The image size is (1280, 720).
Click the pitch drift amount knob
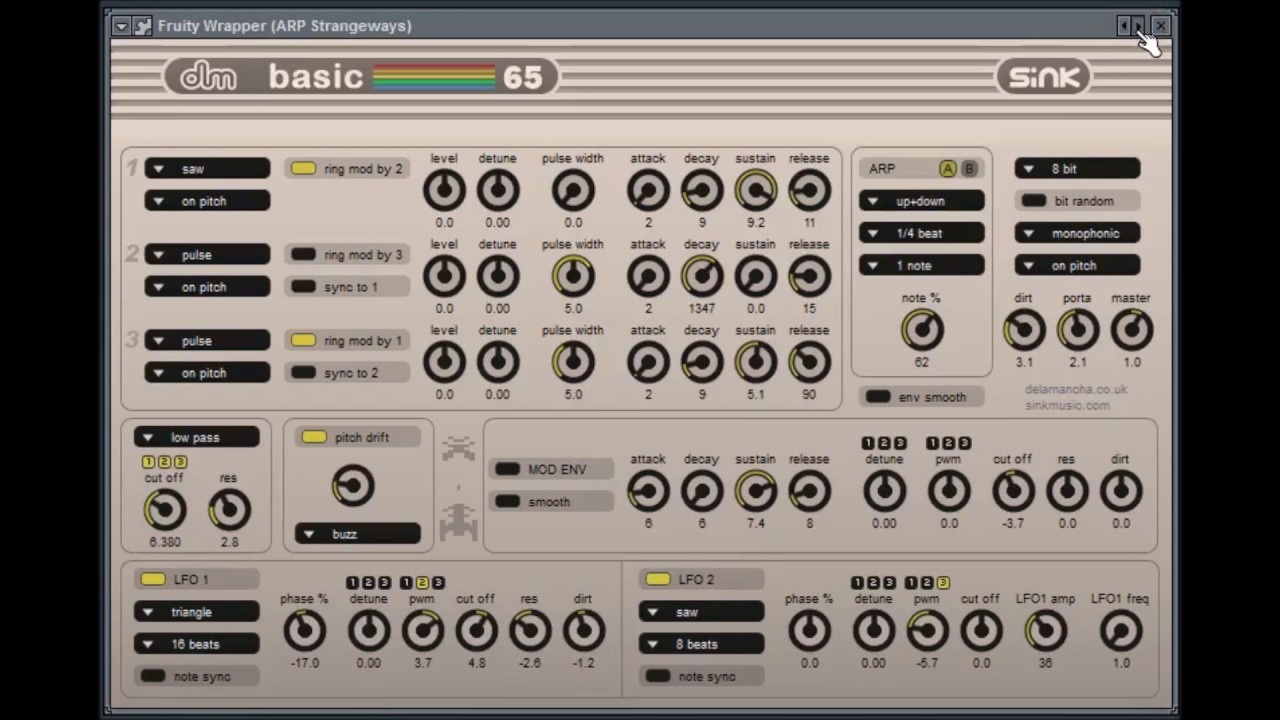click(x=353, y=486)
